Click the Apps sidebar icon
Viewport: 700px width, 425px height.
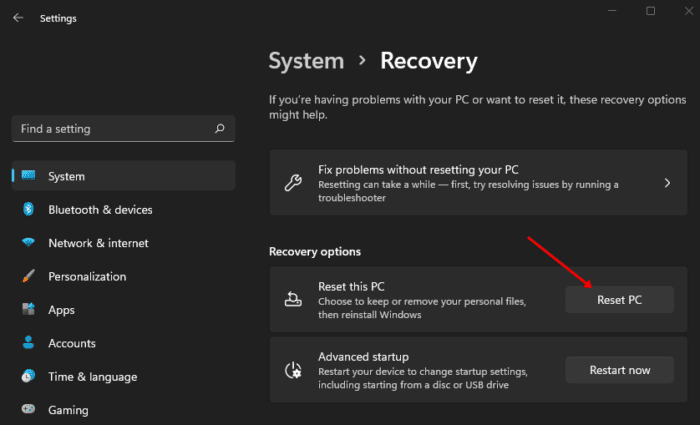[x=28, y=310]
